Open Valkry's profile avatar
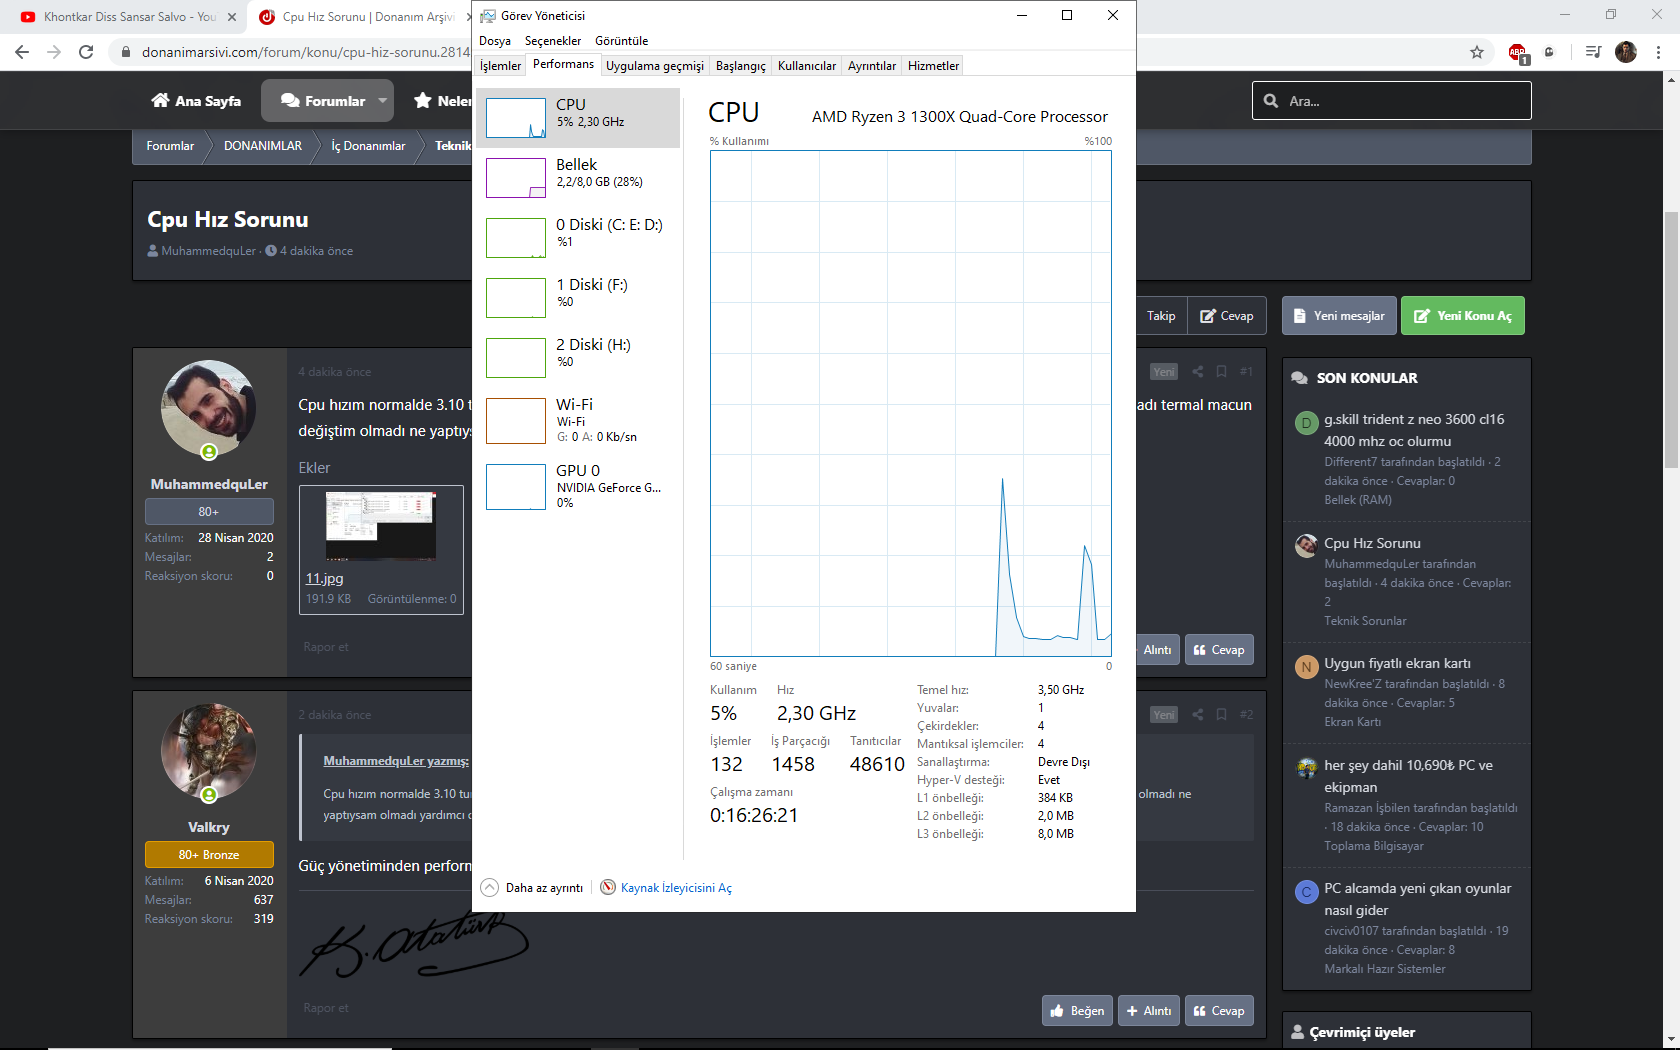The height and width of the screenshot is (1050, 1680). coord(208,750)
